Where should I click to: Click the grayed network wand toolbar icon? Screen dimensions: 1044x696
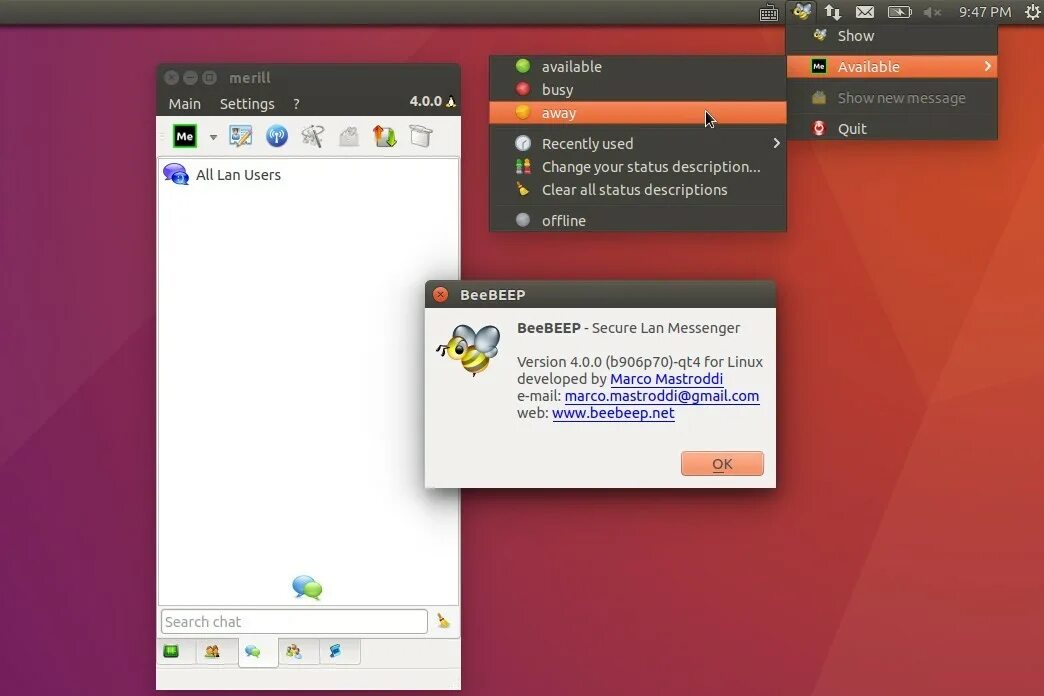click(x=312, y=136)
